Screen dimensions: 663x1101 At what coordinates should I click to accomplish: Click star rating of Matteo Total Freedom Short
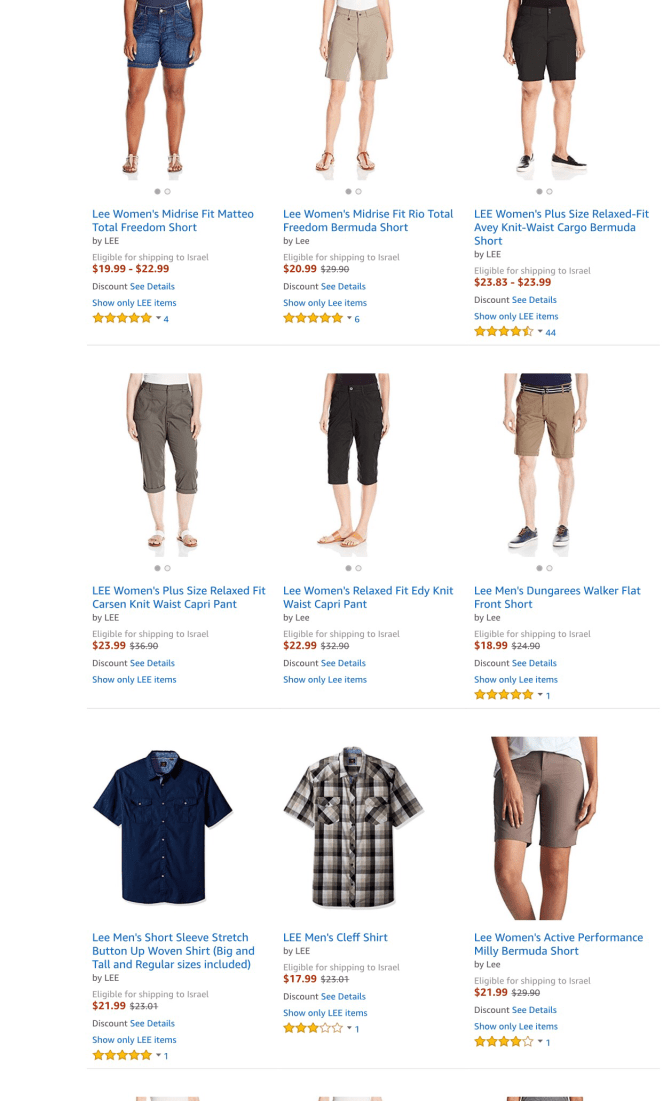(x=122, y=318)
